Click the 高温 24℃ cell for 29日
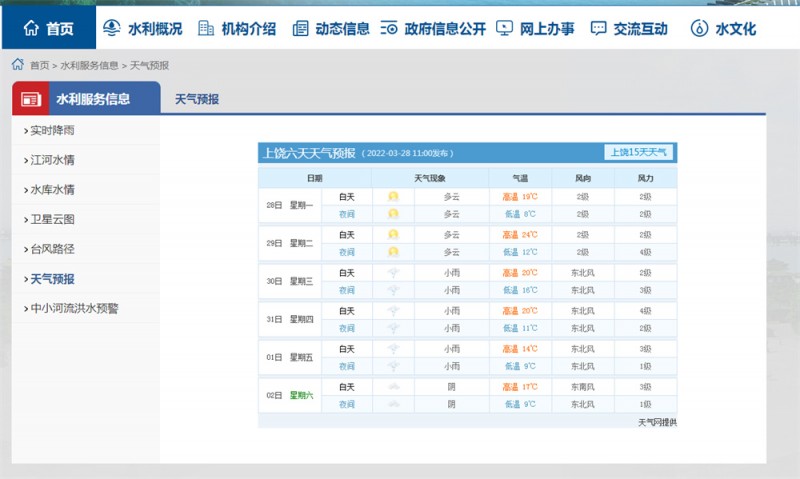This screenshot has height=479, width=800. 520,235
